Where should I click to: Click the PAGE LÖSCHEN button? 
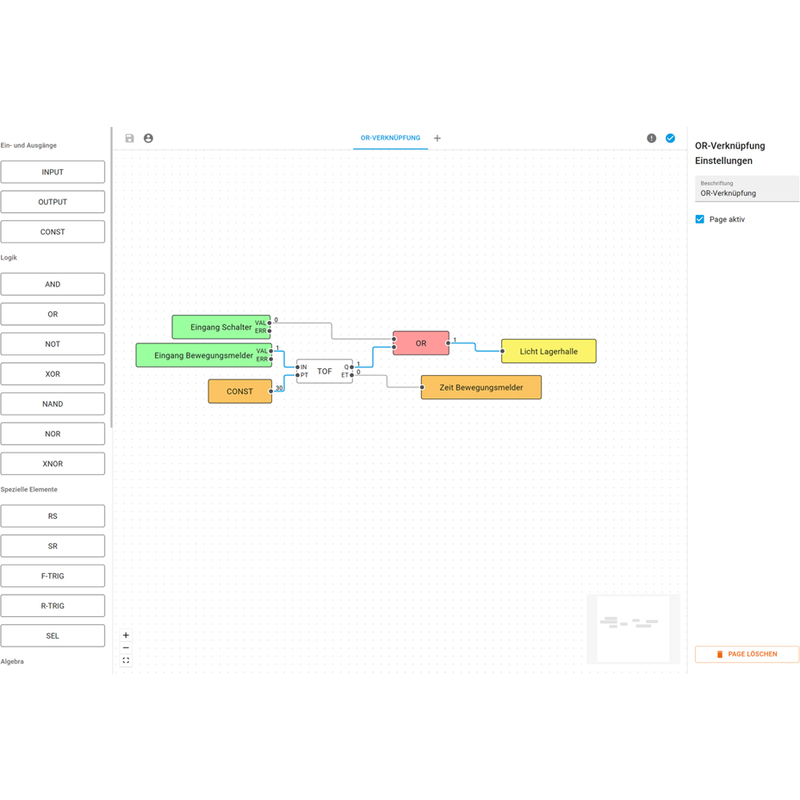[746, 654]
